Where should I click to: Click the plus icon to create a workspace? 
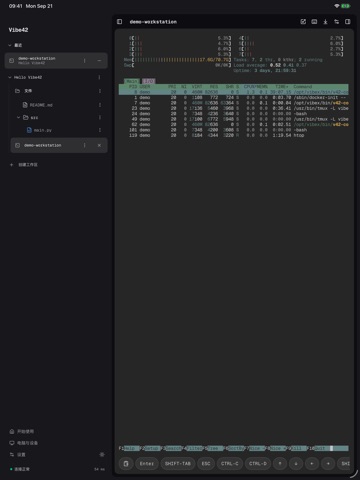coord(11,165)
